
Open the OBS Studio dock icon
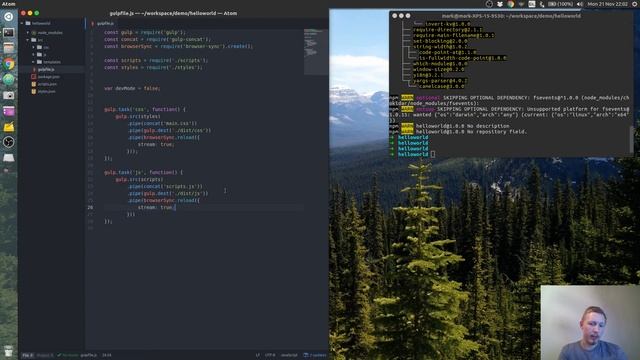click(9, 142)
